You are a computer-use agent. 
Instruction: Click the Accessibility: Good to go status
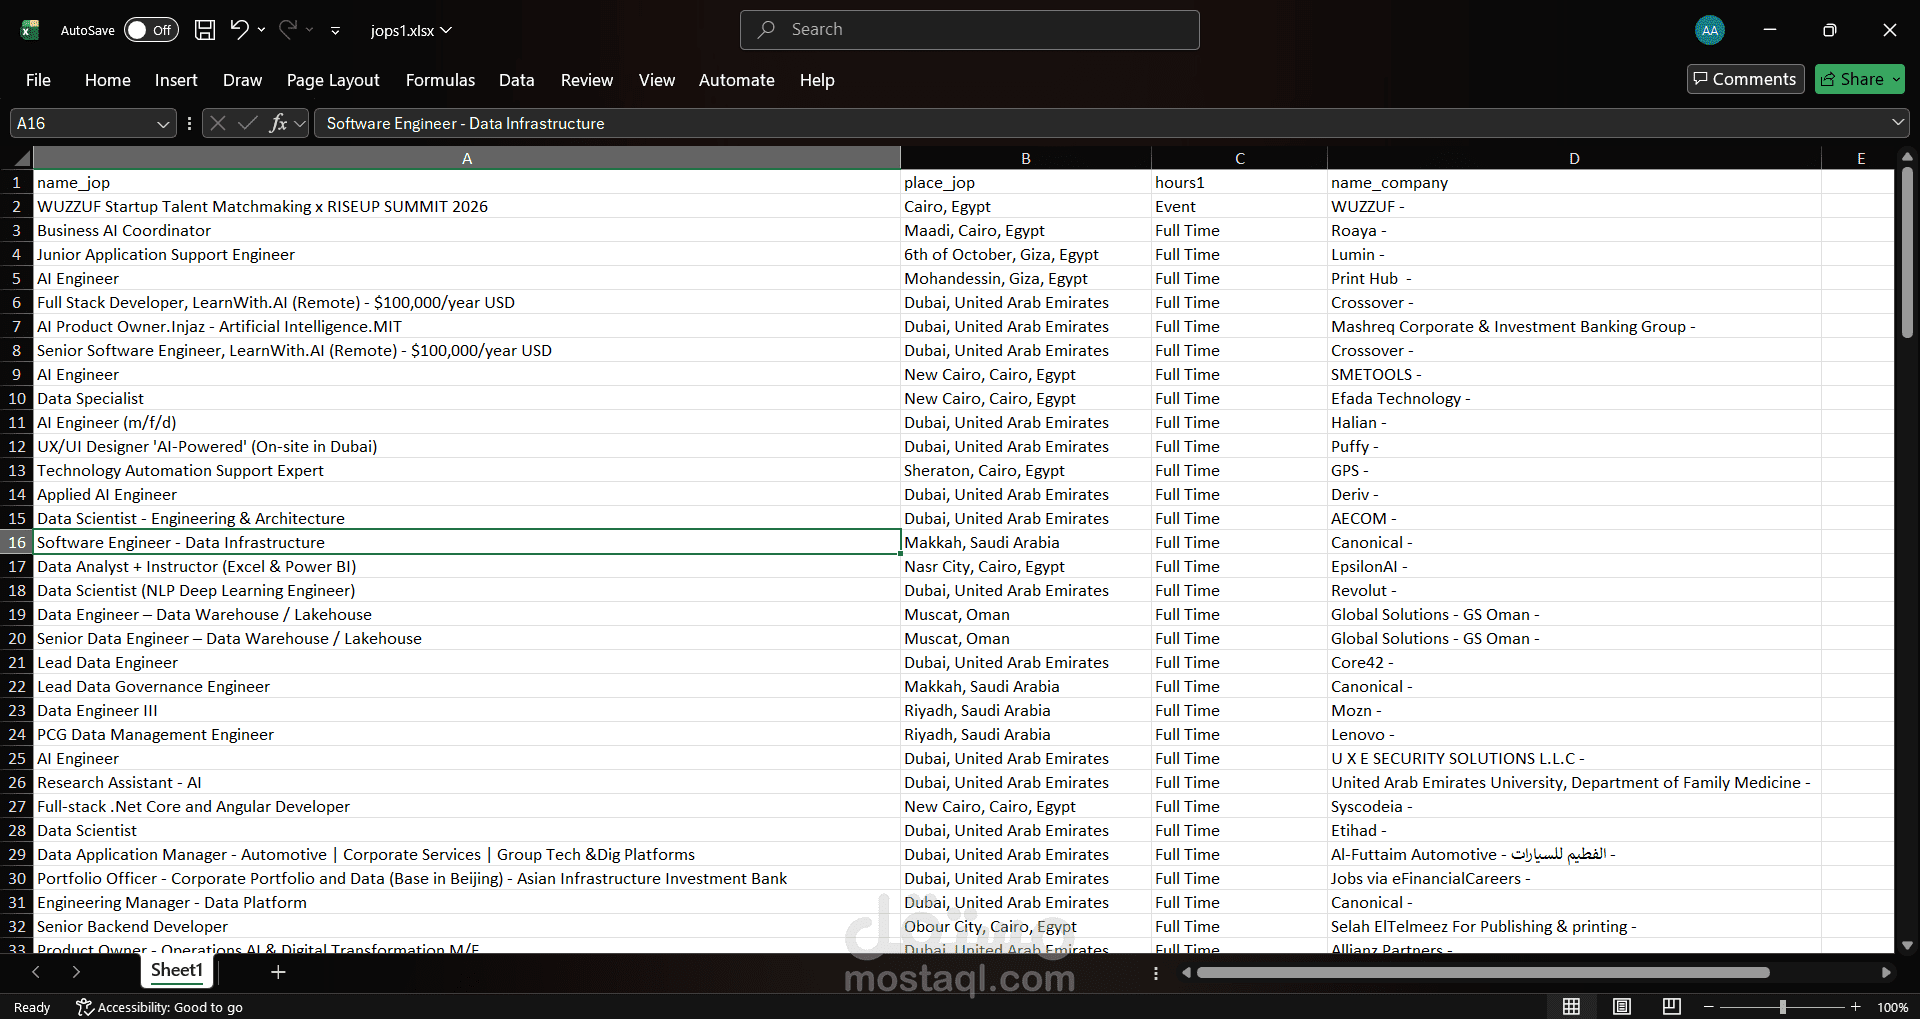tap(160, 1007)
